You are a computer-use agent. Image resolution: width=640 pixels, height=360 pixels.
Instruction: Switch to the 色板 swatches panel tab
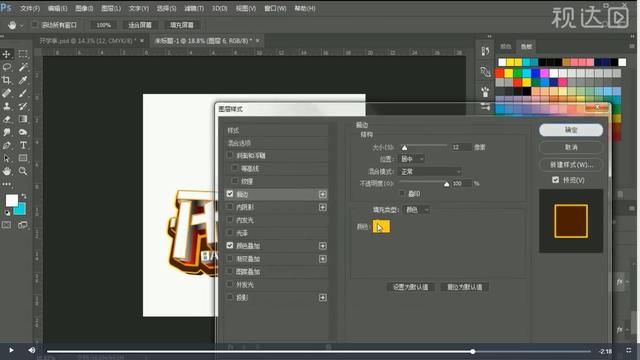point(526,47)
